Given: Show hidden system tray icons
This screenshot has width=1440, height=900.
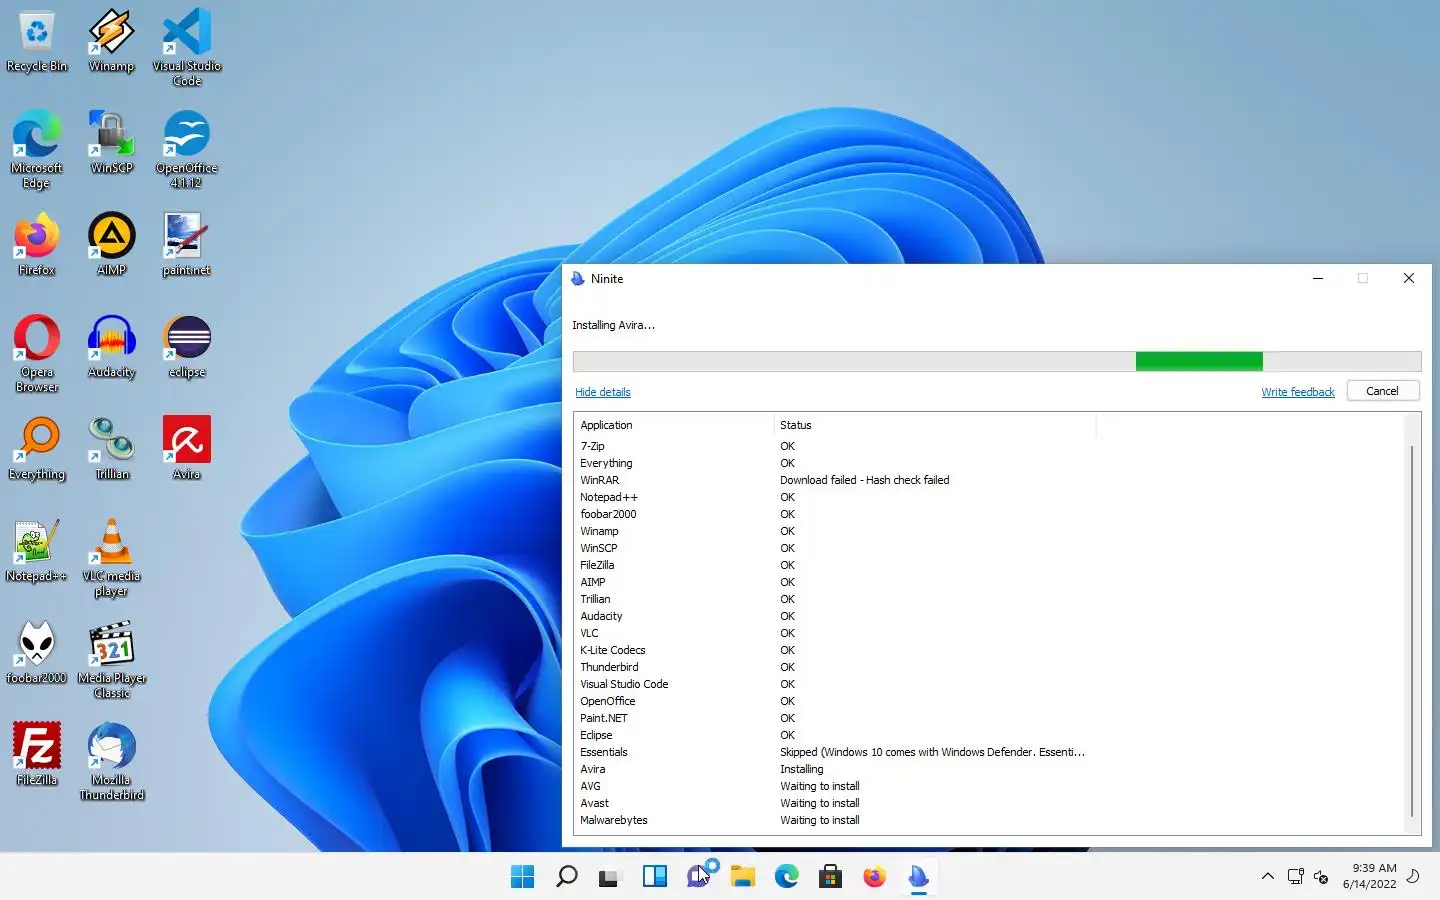Looking at the screenshot, I should (x=1267, y=877).
